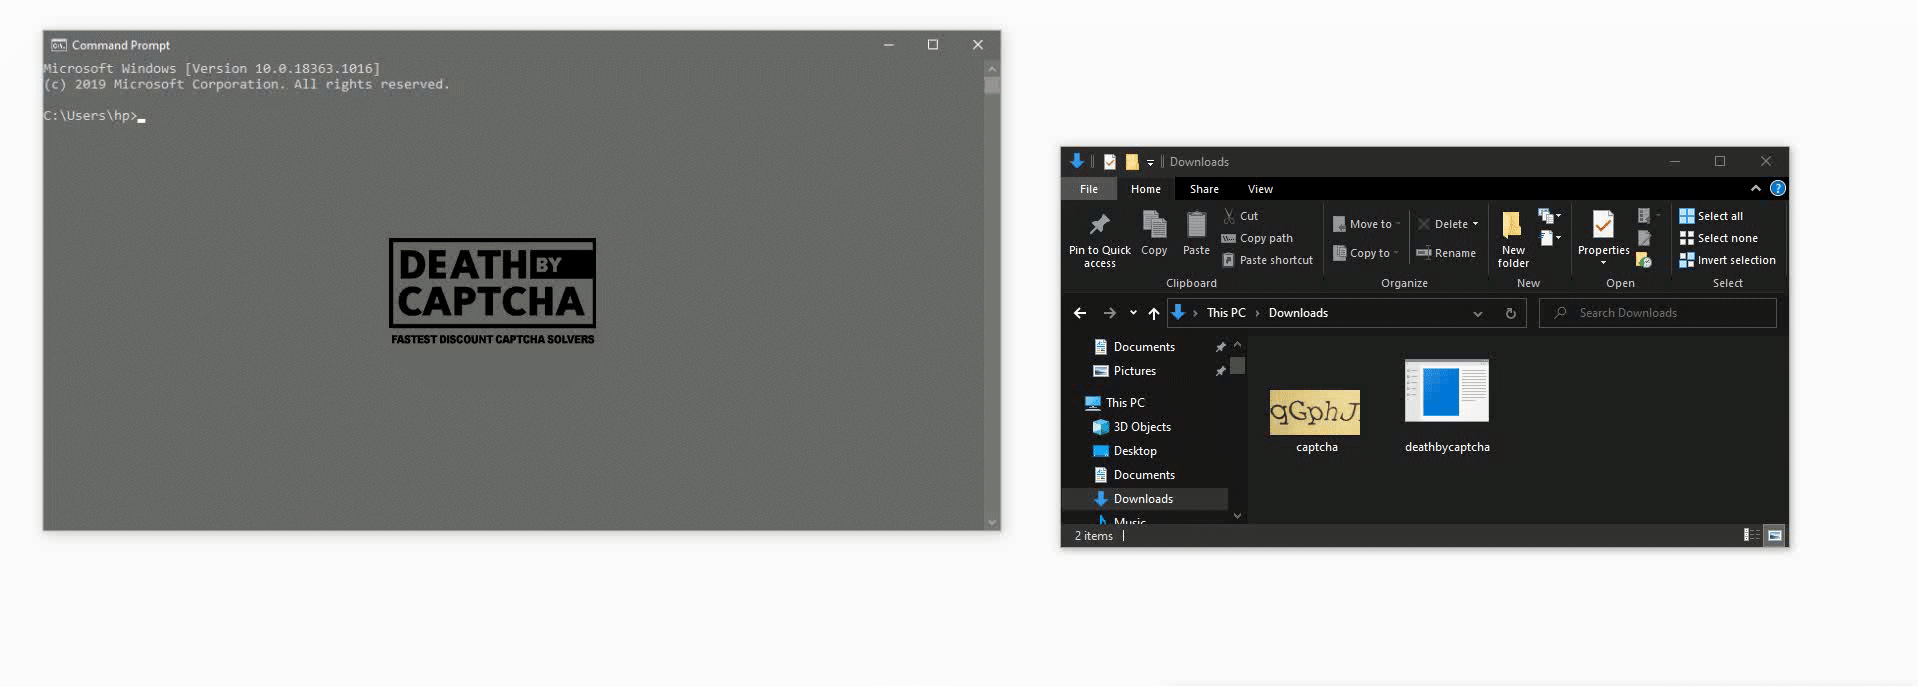The width and height of the screenshot is (1918, 686).
Task: Expand the address bar history dropdown
Action: (x=1477, y=313)
